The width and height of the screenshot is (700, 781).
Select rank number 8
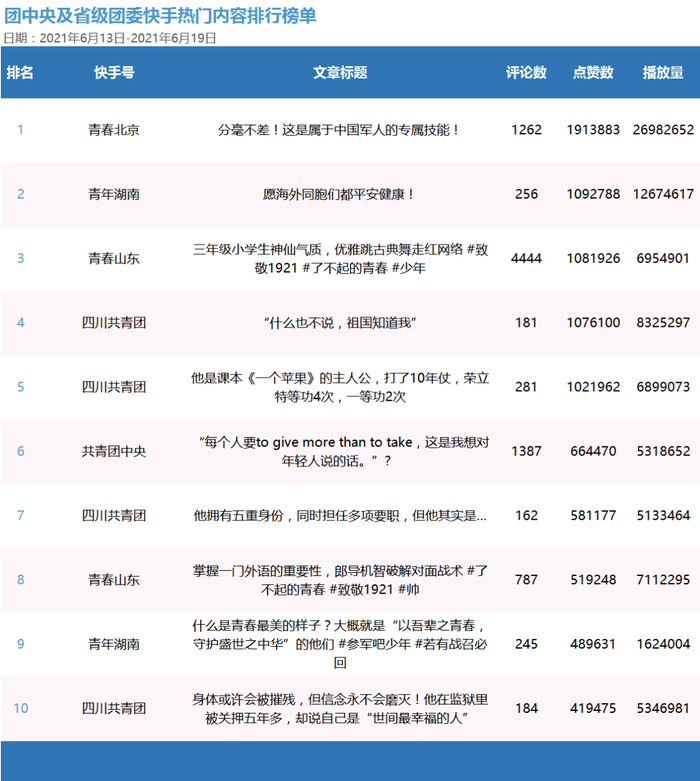[x=20, y=580]
